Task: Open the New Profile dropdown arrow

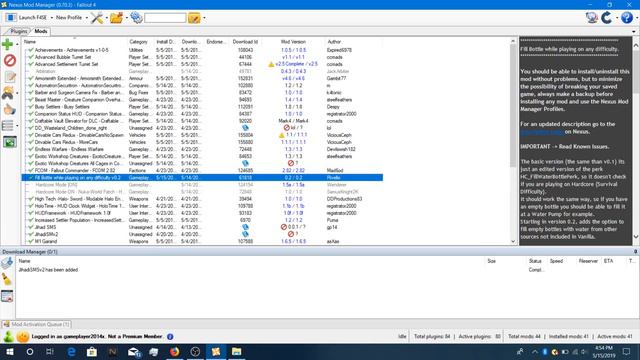Action: 87,18
